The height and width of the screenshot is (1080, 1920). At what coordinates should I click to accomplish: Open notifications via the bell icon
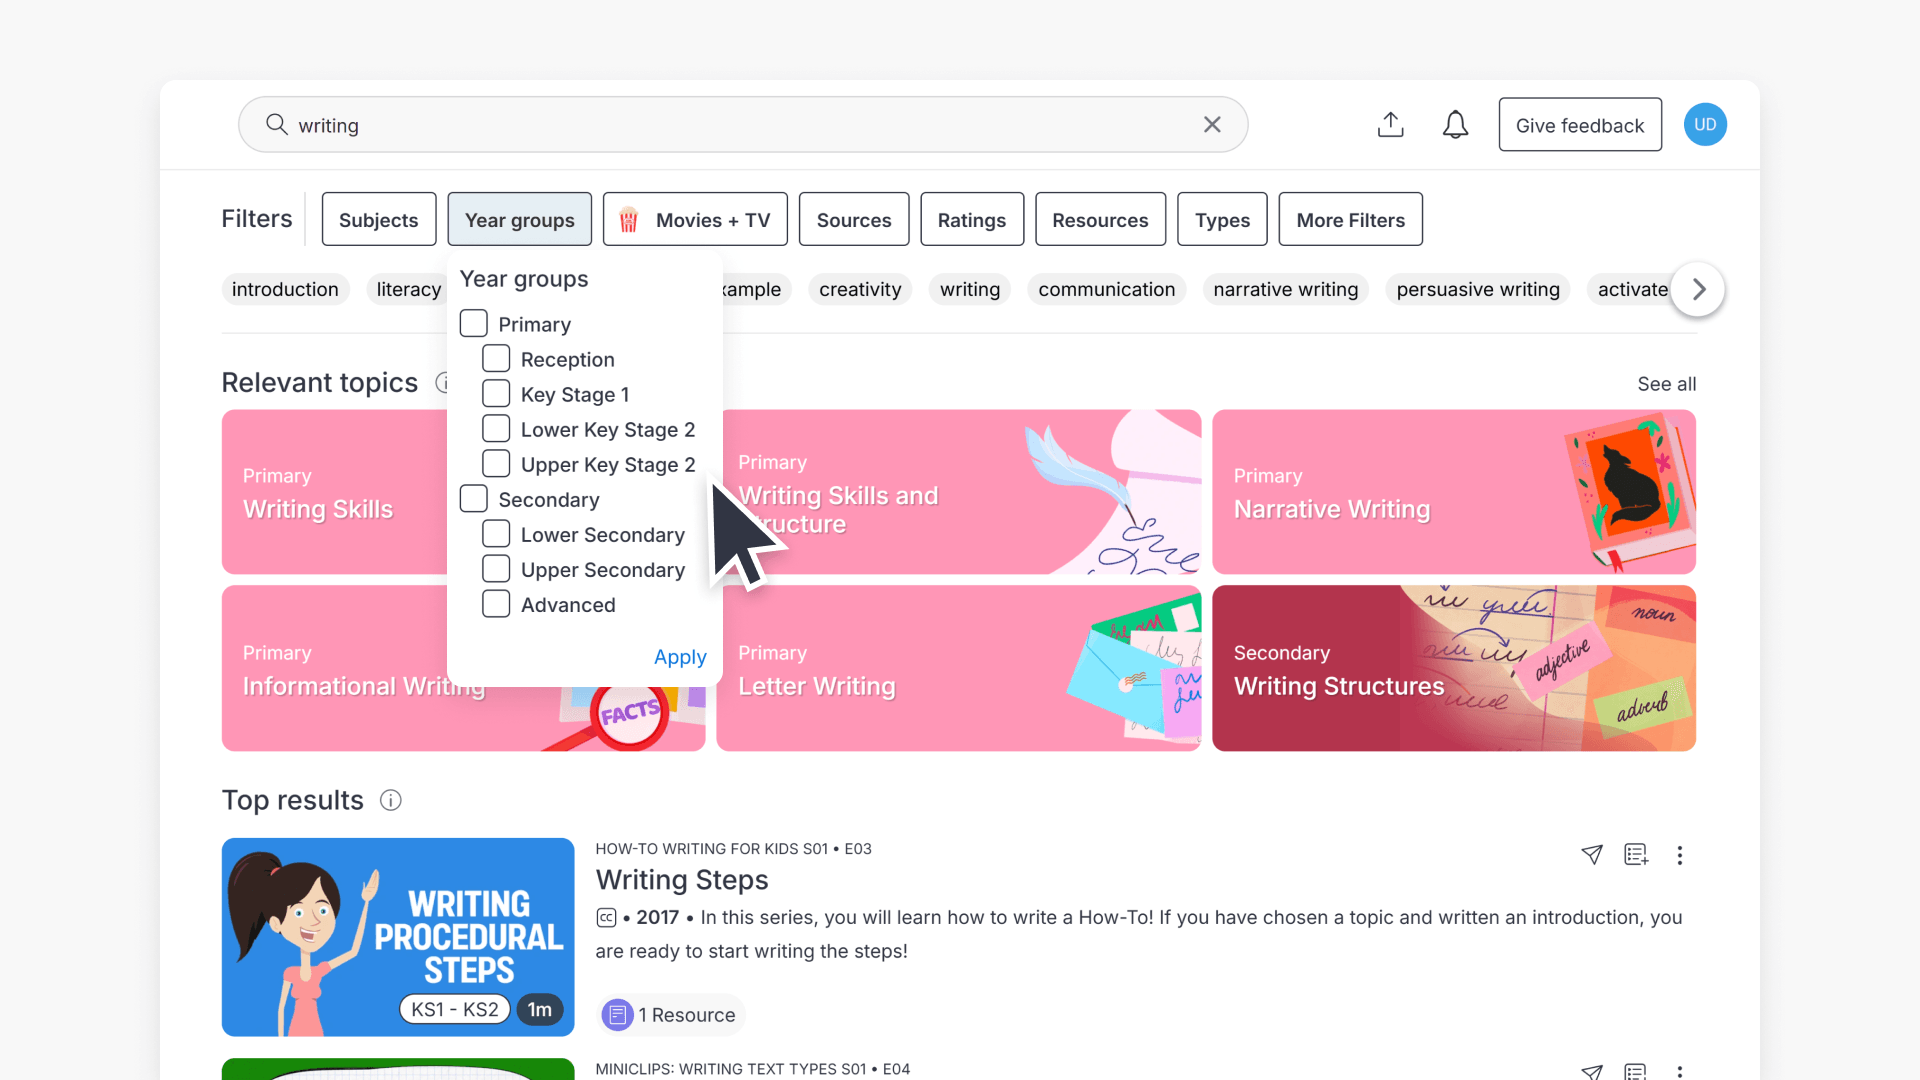coord(1455,124)
